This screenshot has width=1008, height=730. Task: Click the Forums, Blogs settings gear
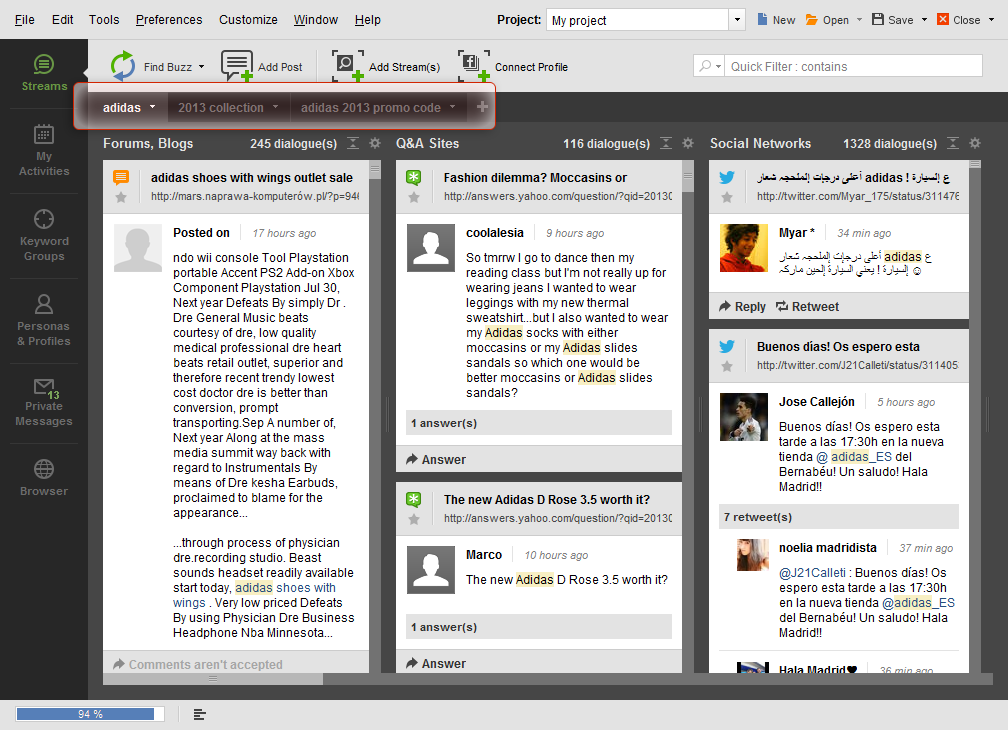[x=375, y=143]
